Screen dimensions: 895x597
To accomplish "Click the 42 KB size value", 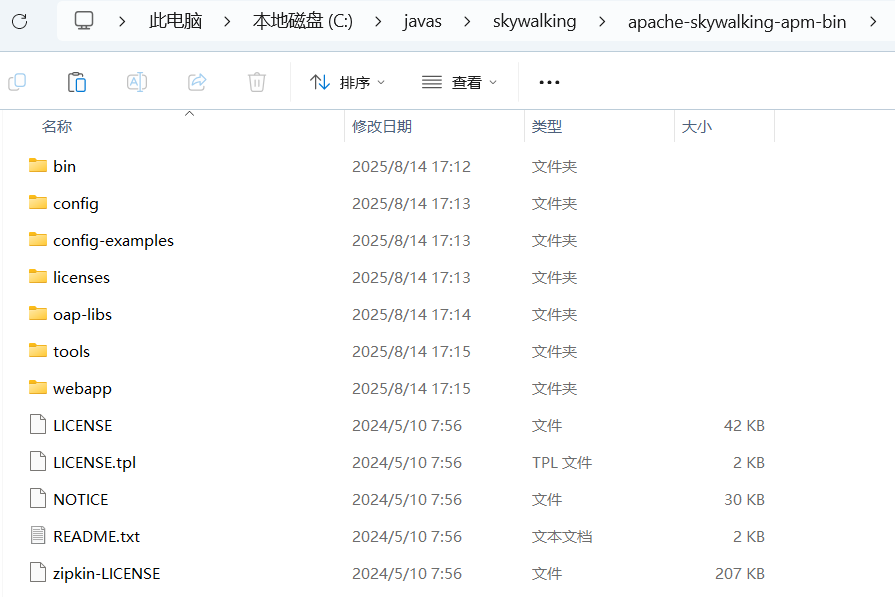I will click(744, 426).
